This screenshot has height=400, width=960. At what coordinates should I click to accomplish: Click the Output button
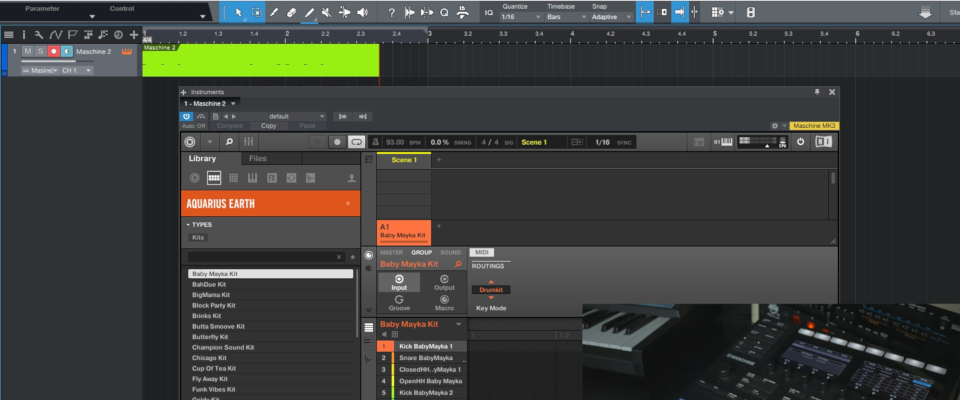[x=444, y=282]
